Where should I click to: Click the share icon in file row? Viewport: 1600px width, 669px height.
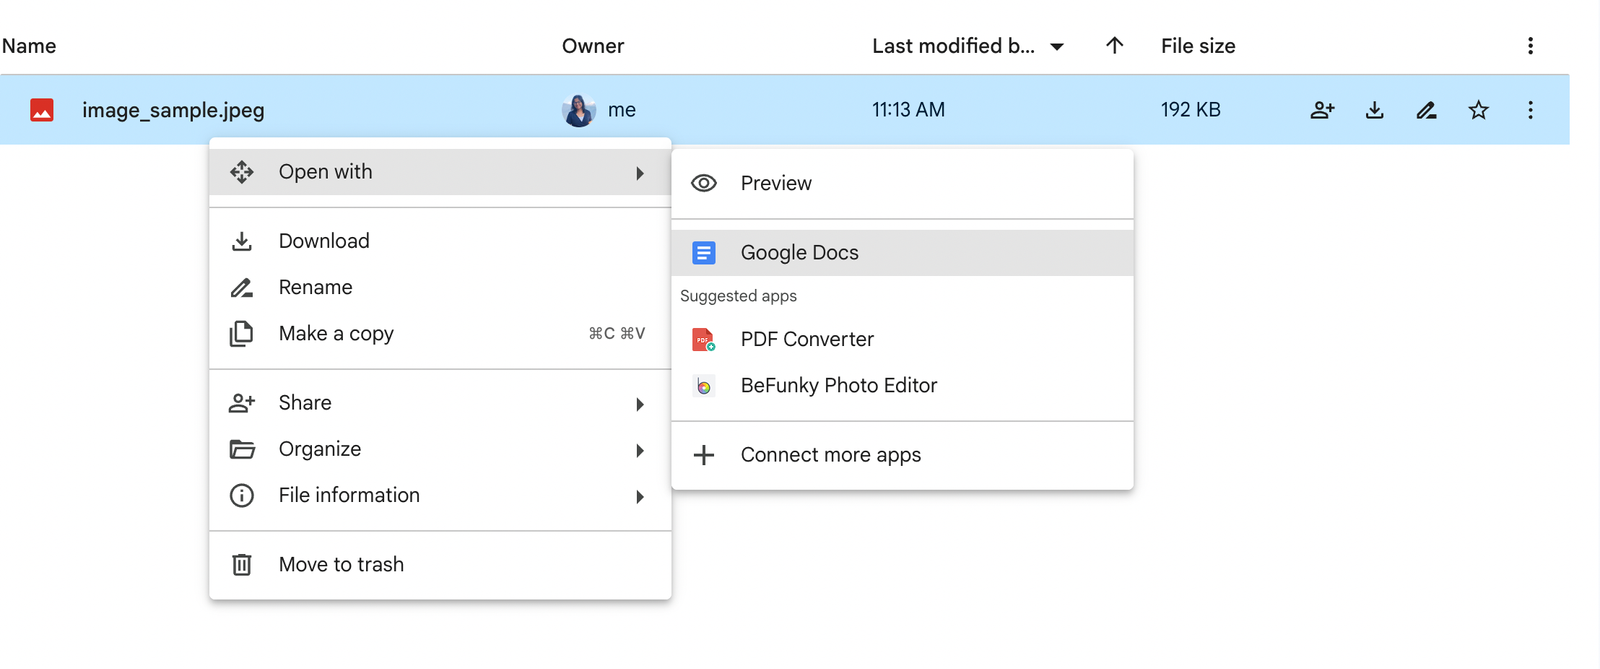(x=1322, y=110)
